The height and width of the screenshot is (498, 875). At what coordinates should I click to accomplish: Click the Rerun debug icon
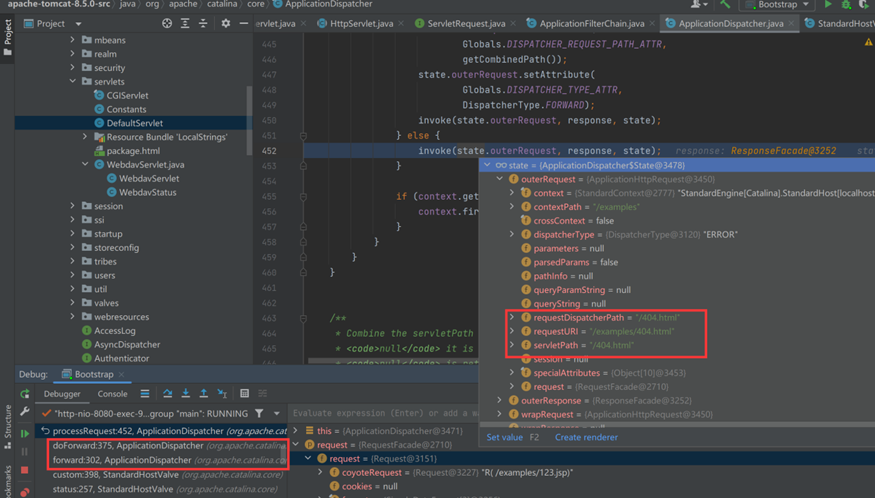click(25, 394)
